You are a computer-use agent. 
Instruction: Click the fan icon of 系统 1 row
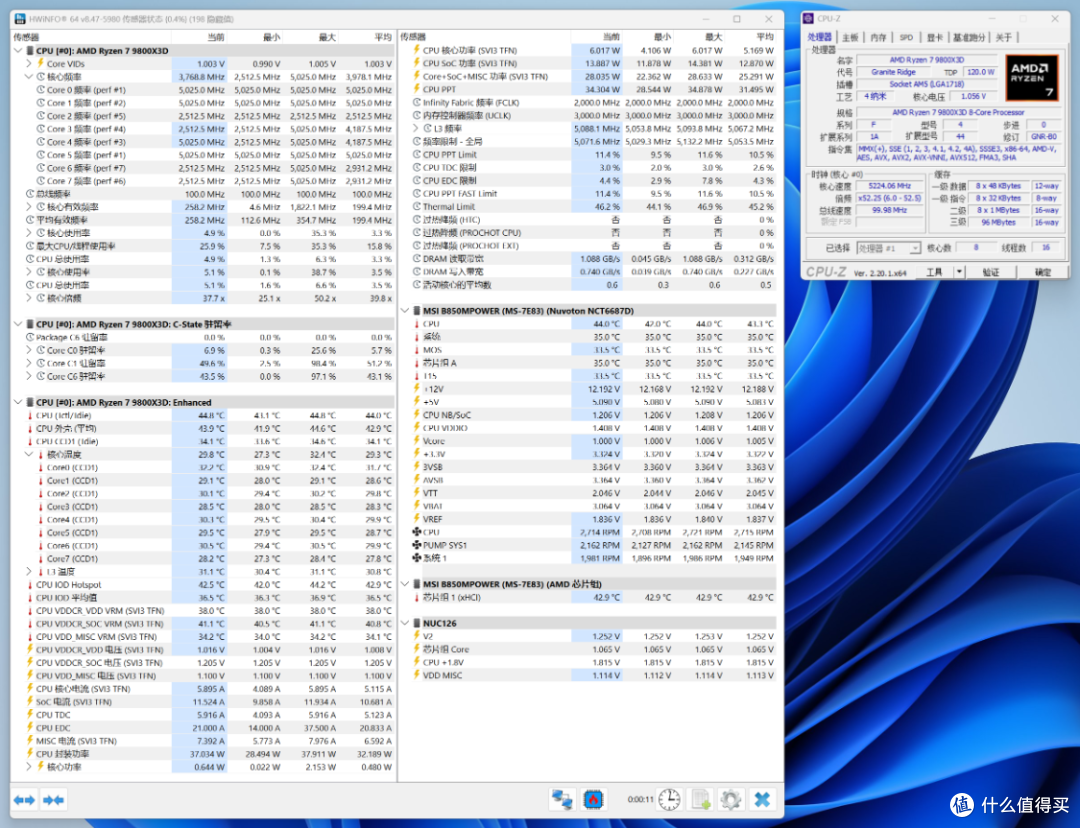(x=417, y=558)
